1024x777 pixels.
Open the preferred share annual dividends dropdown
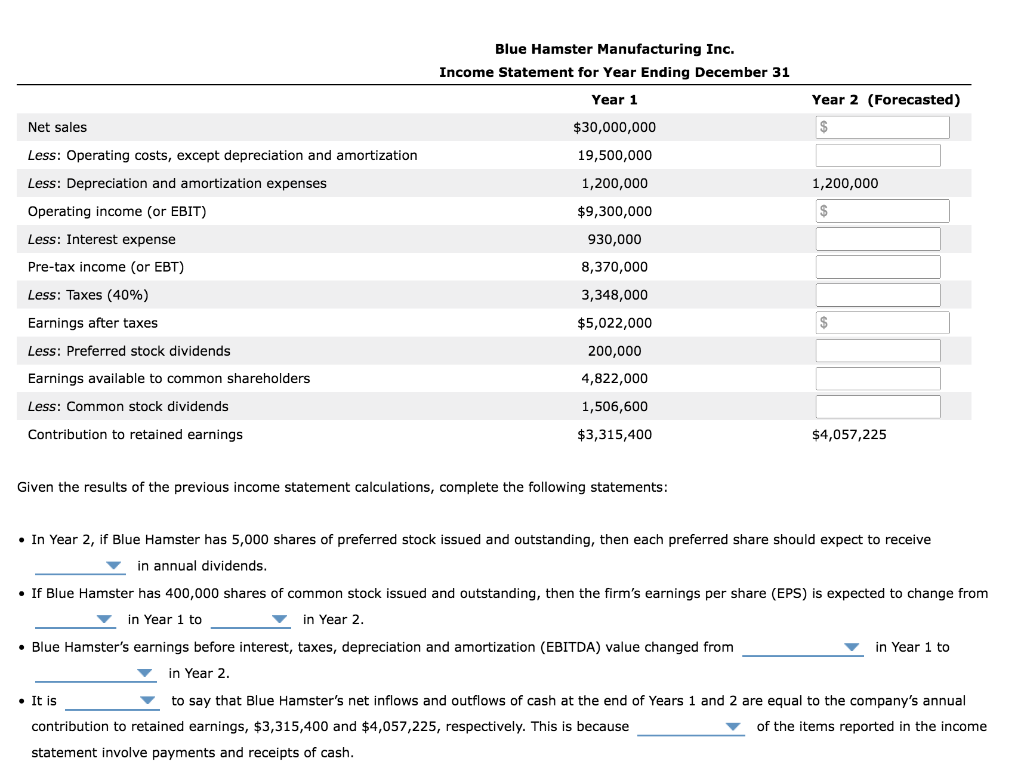80,565
